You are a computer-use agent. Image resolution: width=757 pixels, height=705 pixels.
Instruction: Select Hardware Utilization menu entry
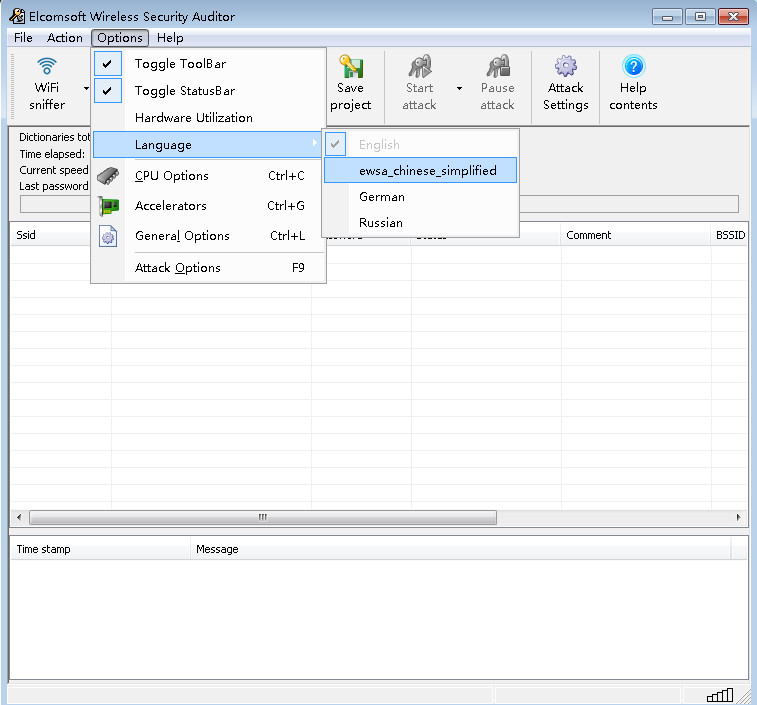[x=208, y=118]
